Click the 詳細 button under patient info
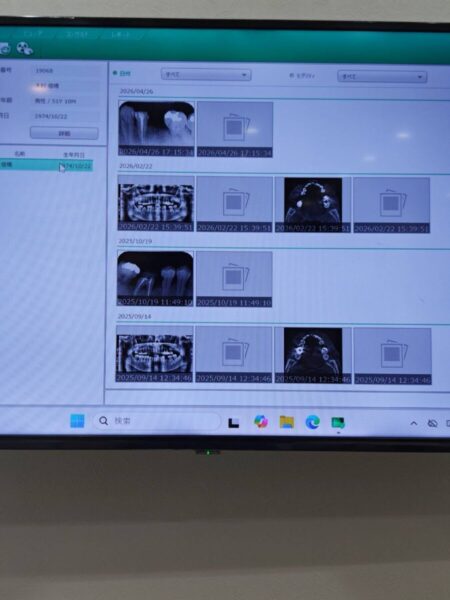Screen dimensions: 450x600 click(64, 133)
